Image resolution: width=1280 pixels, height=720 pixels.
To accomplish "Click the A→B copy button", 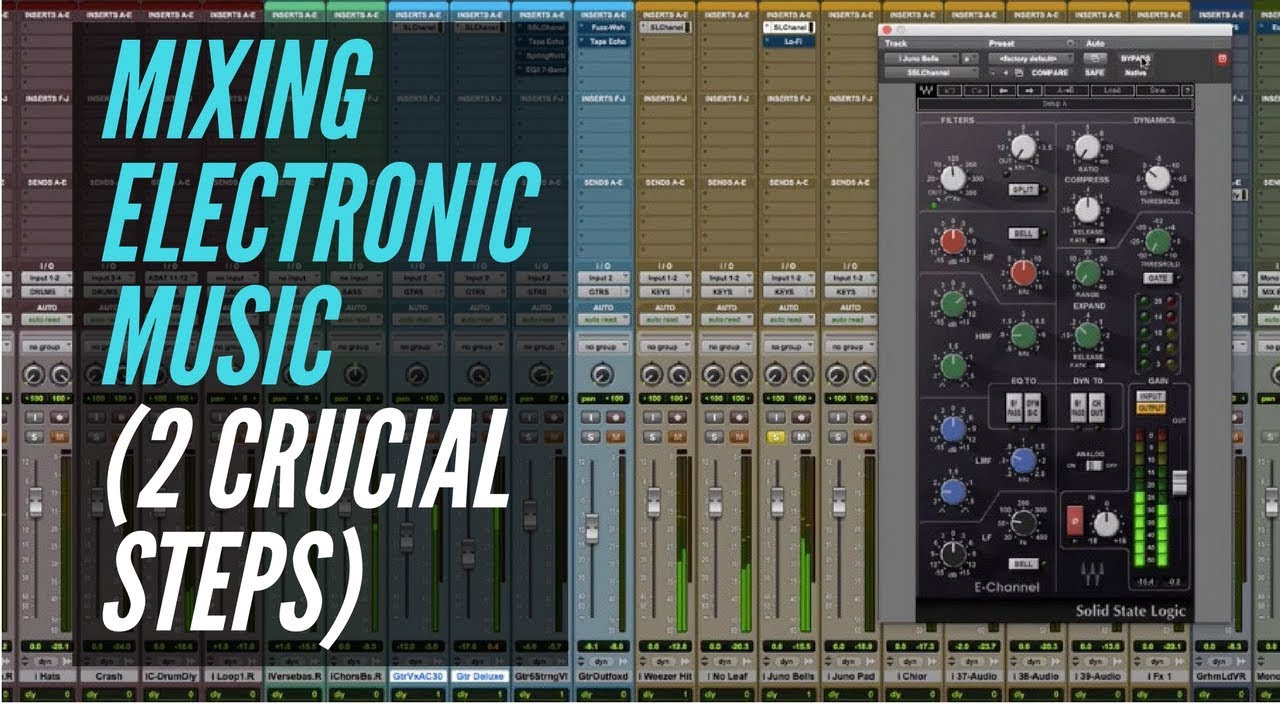I will [1066, 90].
